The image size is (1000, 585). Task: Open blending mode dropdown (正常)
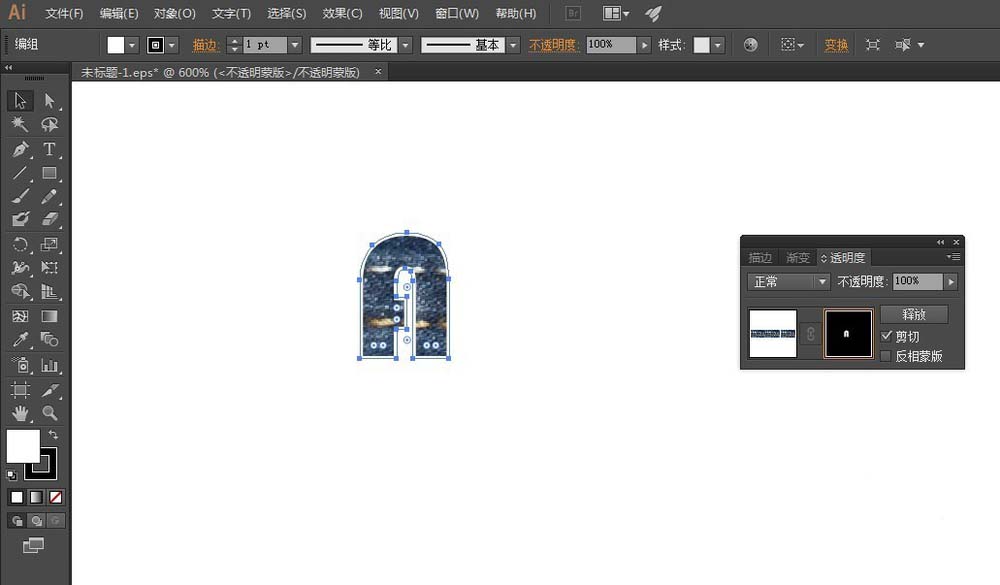point(789,281)
